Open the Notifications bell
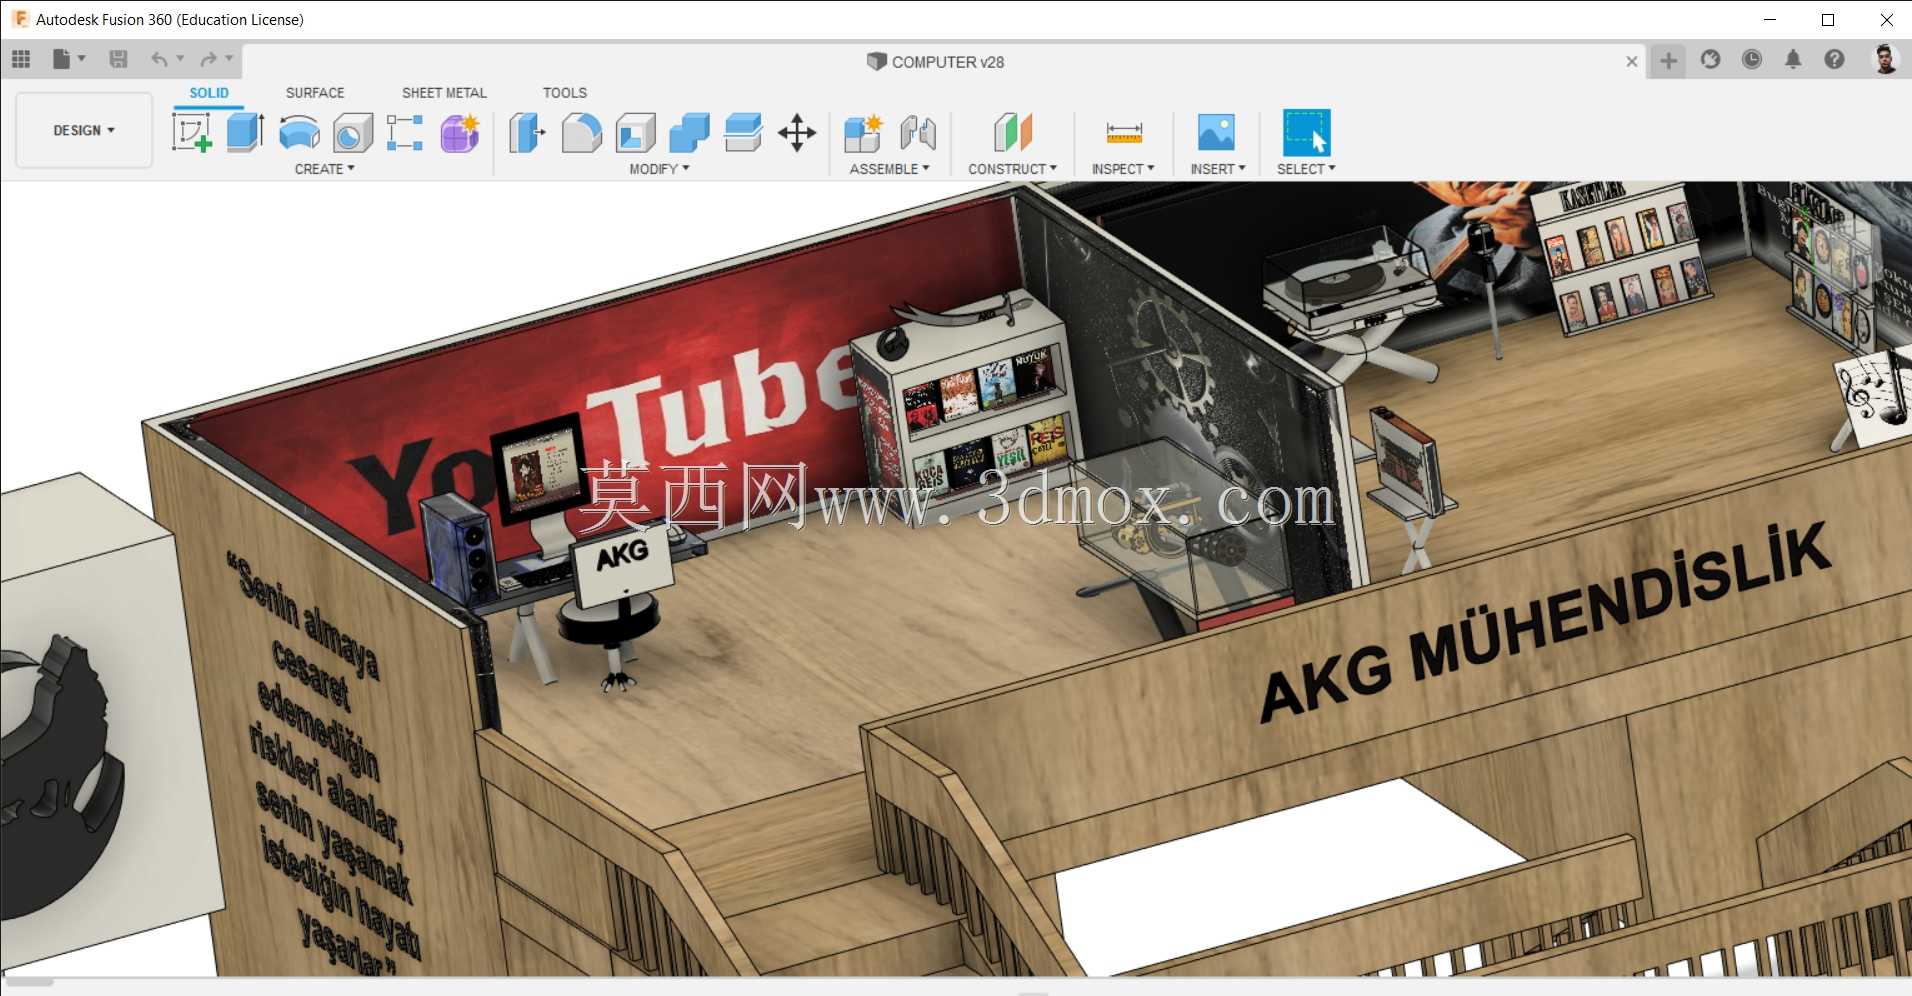This screenshot has height=996, width=1912. pos(1793,60)
